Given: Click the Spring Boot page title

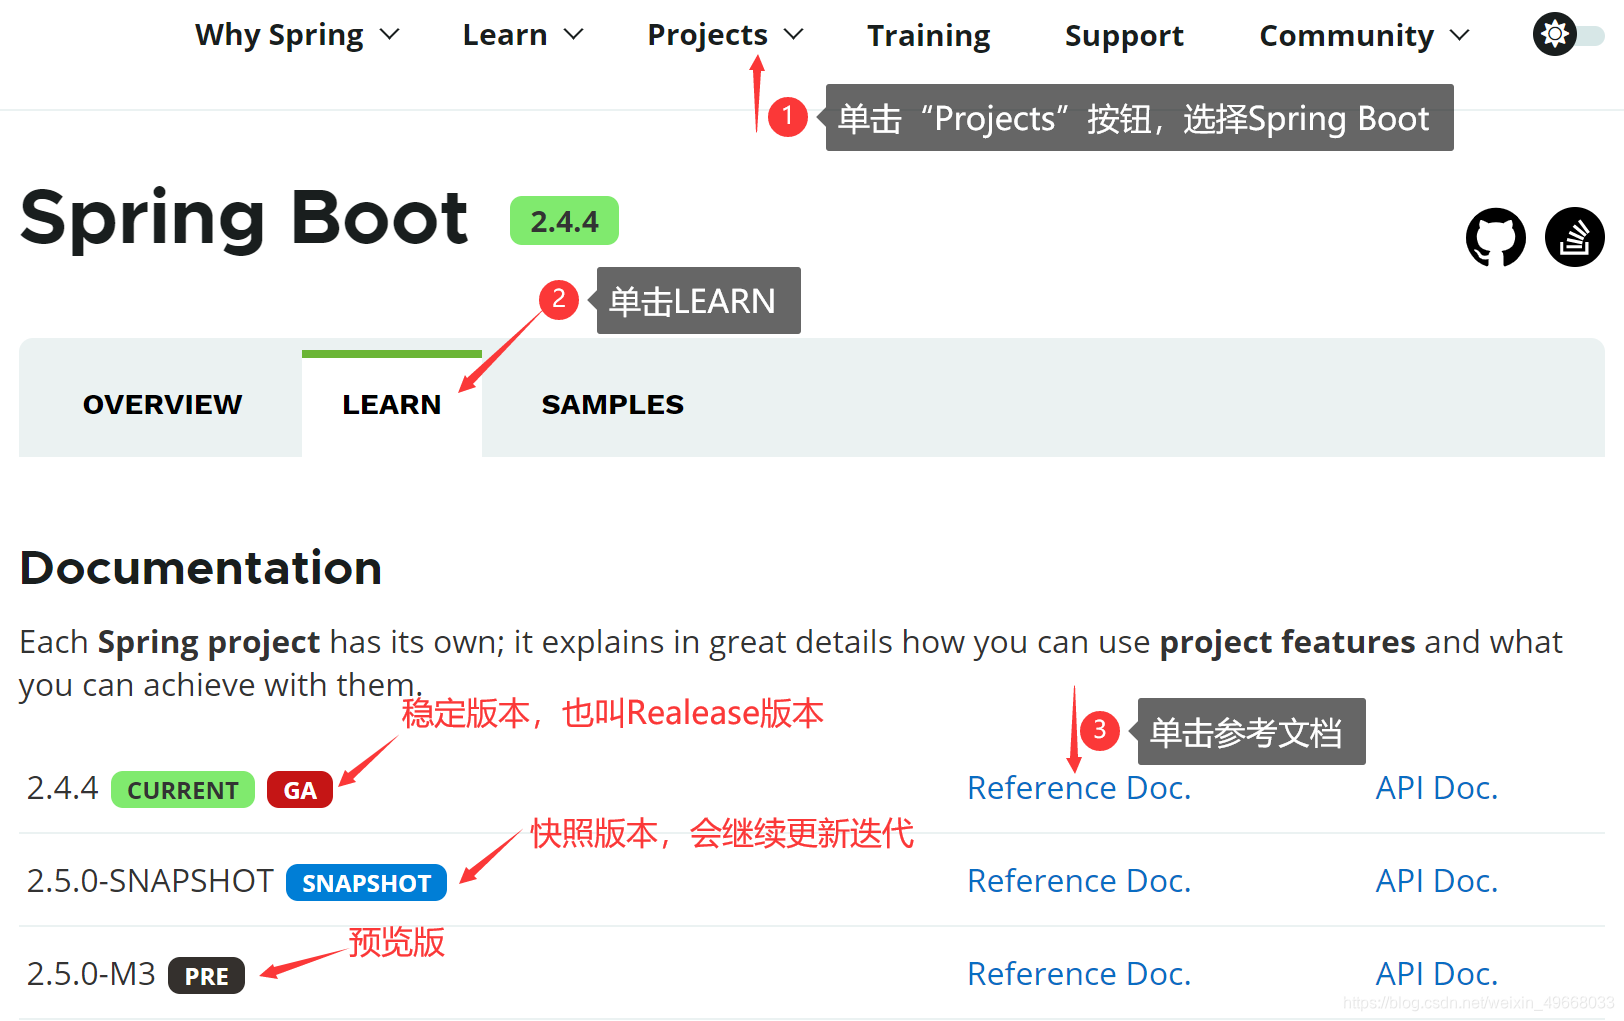Looking at the screenshot, I should pyautogui.click(x=244, y=220).
